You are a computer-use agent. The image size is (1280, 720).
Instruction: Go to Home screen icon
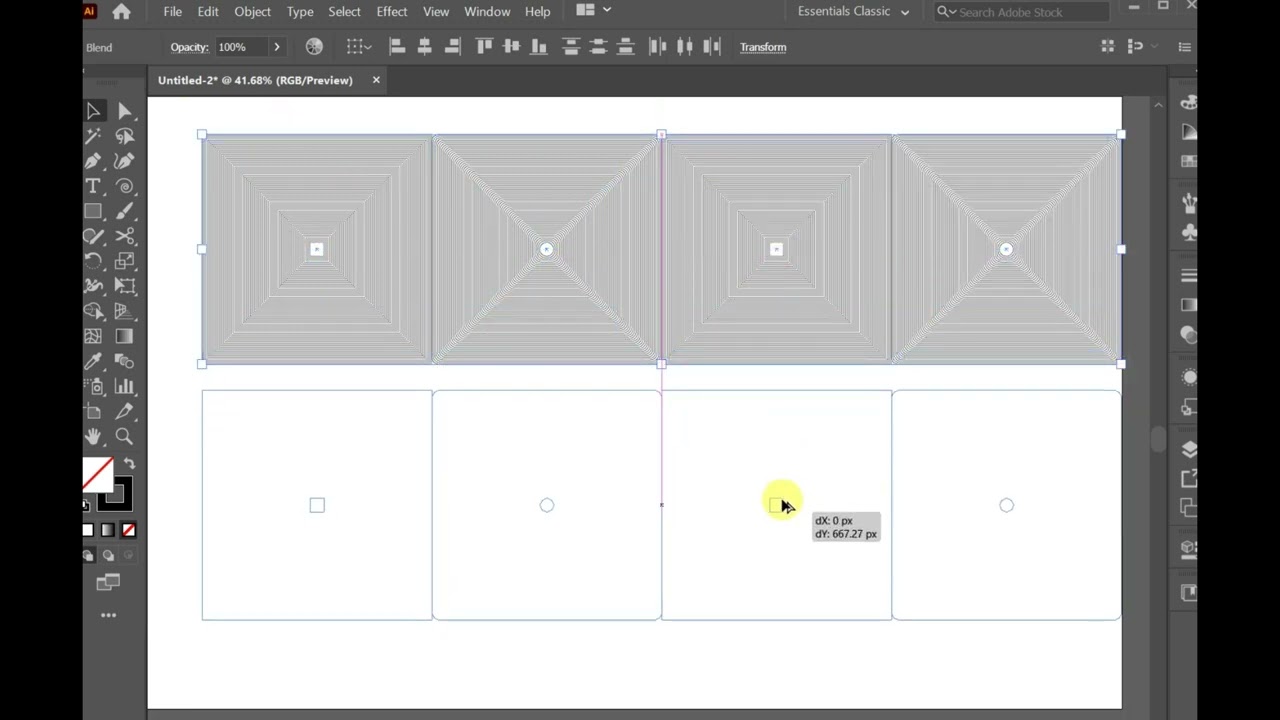coord(121,12)
